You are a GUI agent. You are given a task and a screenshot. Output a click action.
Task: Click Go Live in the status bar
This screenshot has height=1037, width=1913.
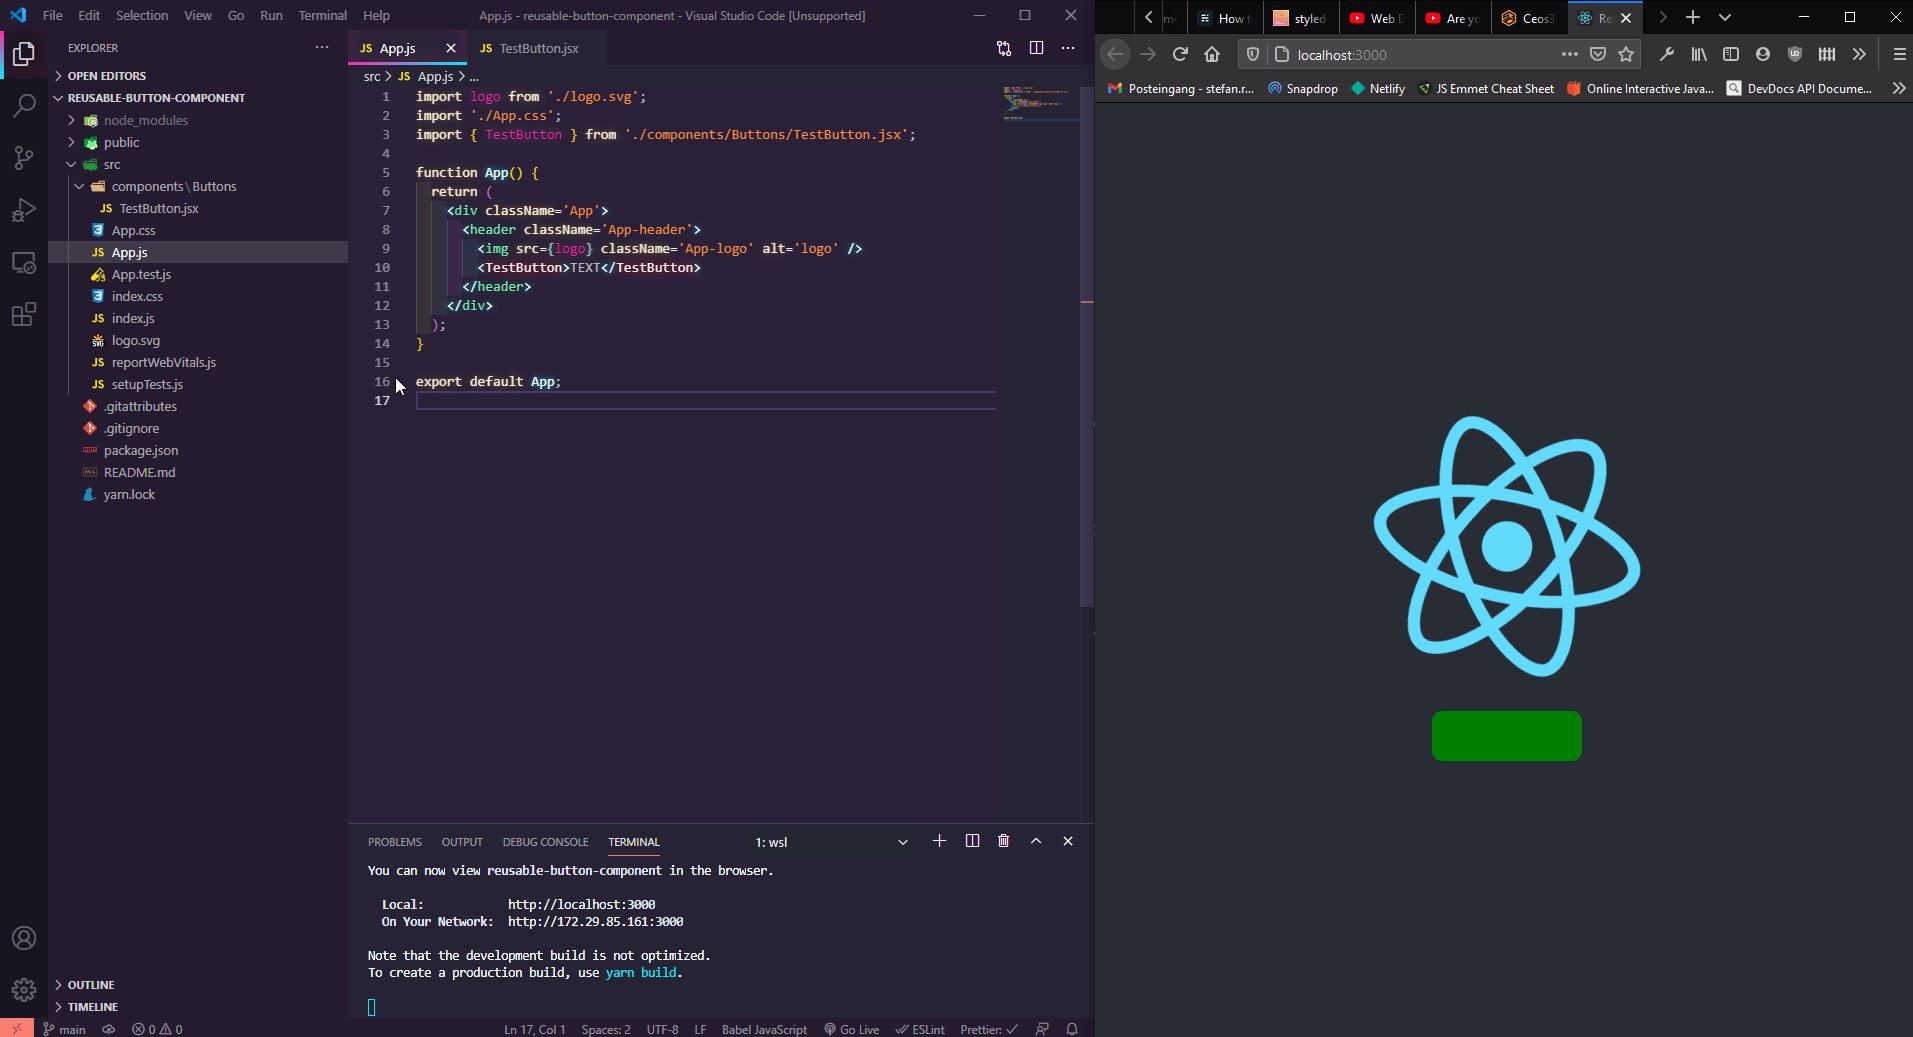tap(851, 1029)
